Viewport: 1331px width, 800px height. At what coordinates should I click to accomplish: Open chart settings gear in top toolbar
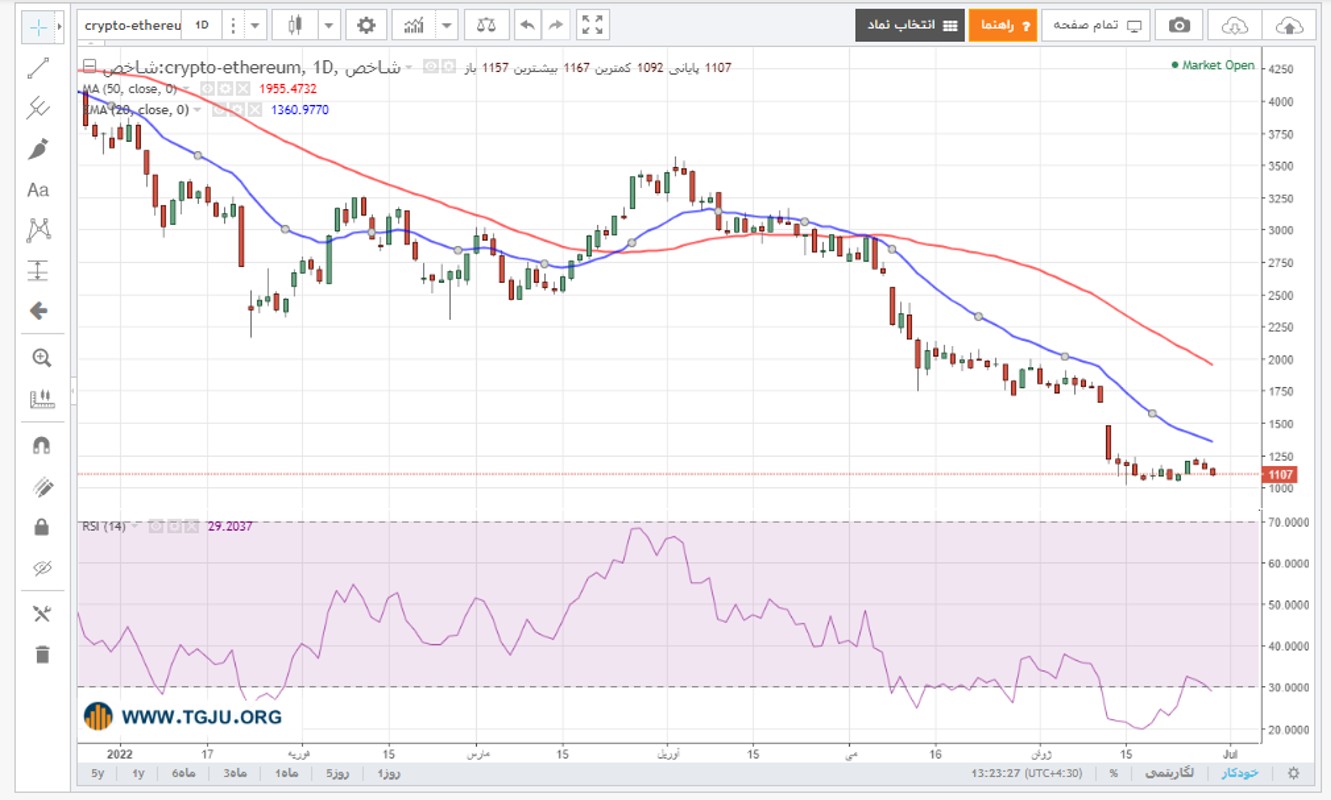[x=367, y=25]
